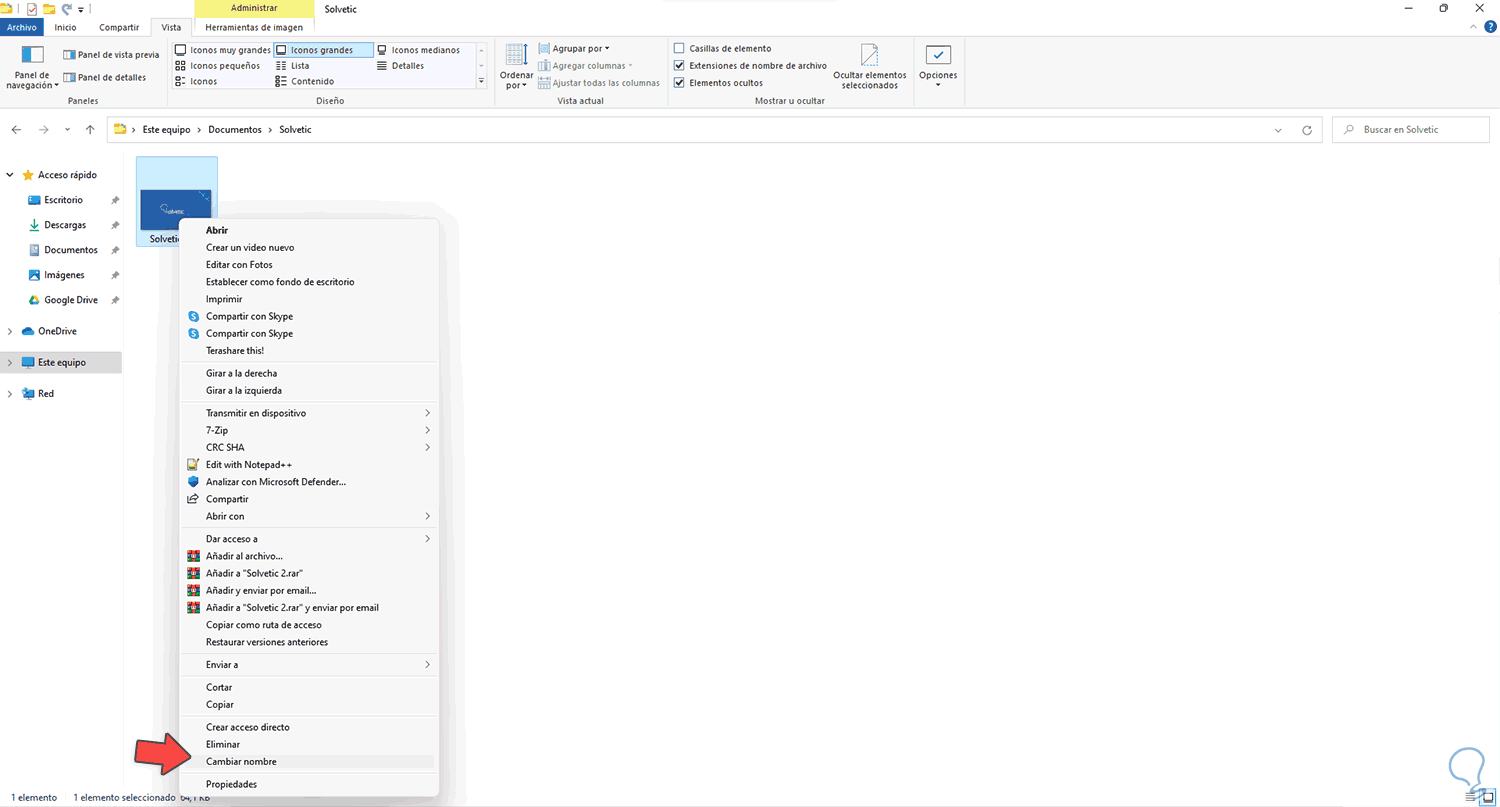The width and height of the screenshot is (1500, 807).
Task: Open the Archivo tab
Action: click(x=21, y=27)
